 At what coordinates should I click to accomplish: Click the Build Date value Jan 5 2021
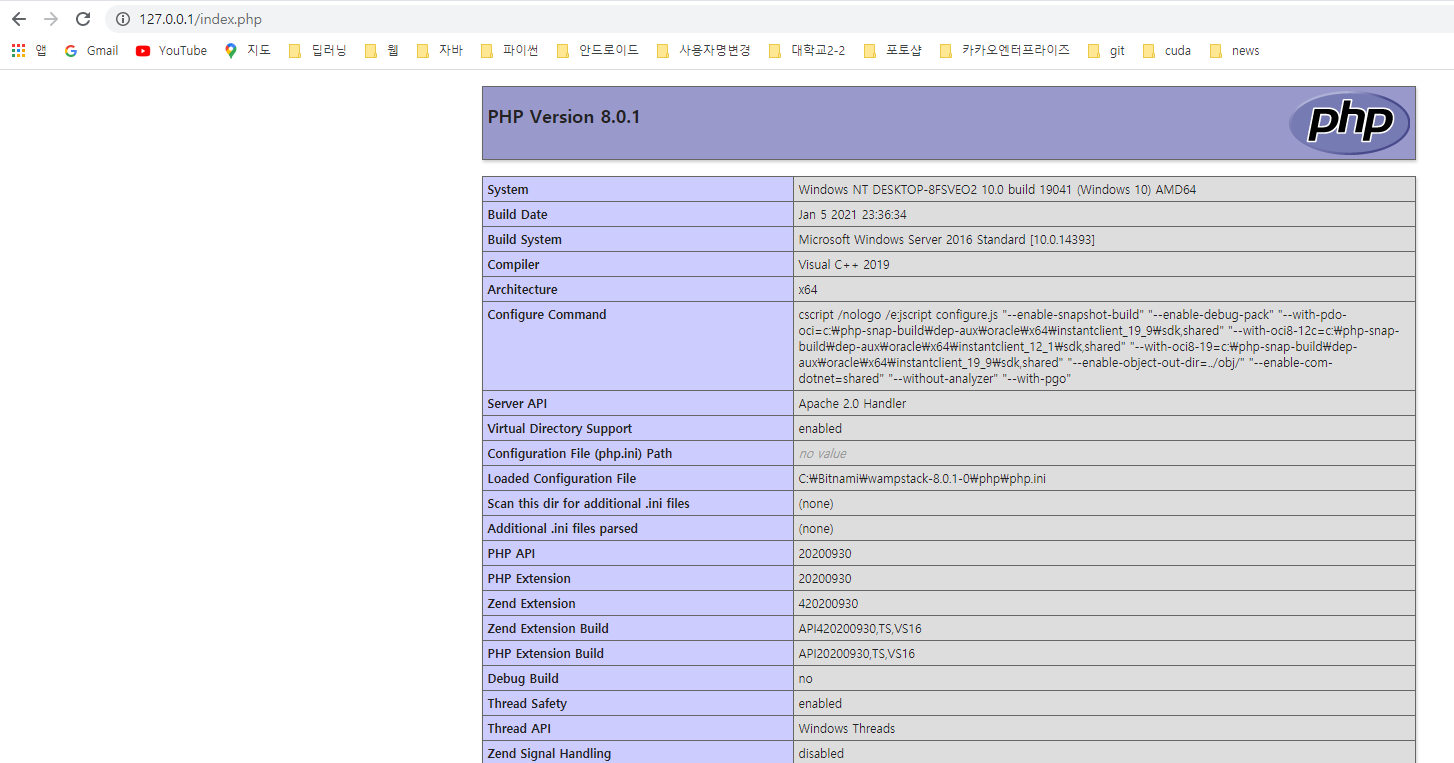pos(852,215)
